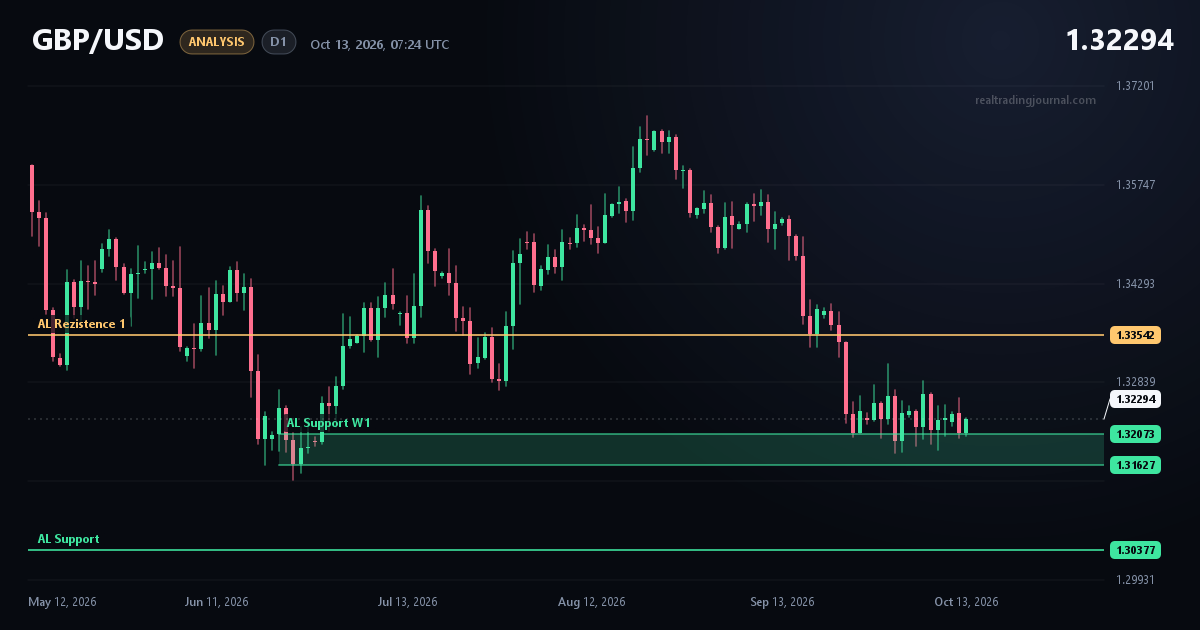Click the Jun 11, 2026 date label
The width and height of the screenshot is (1200, 630).
[x=217, y=602]
